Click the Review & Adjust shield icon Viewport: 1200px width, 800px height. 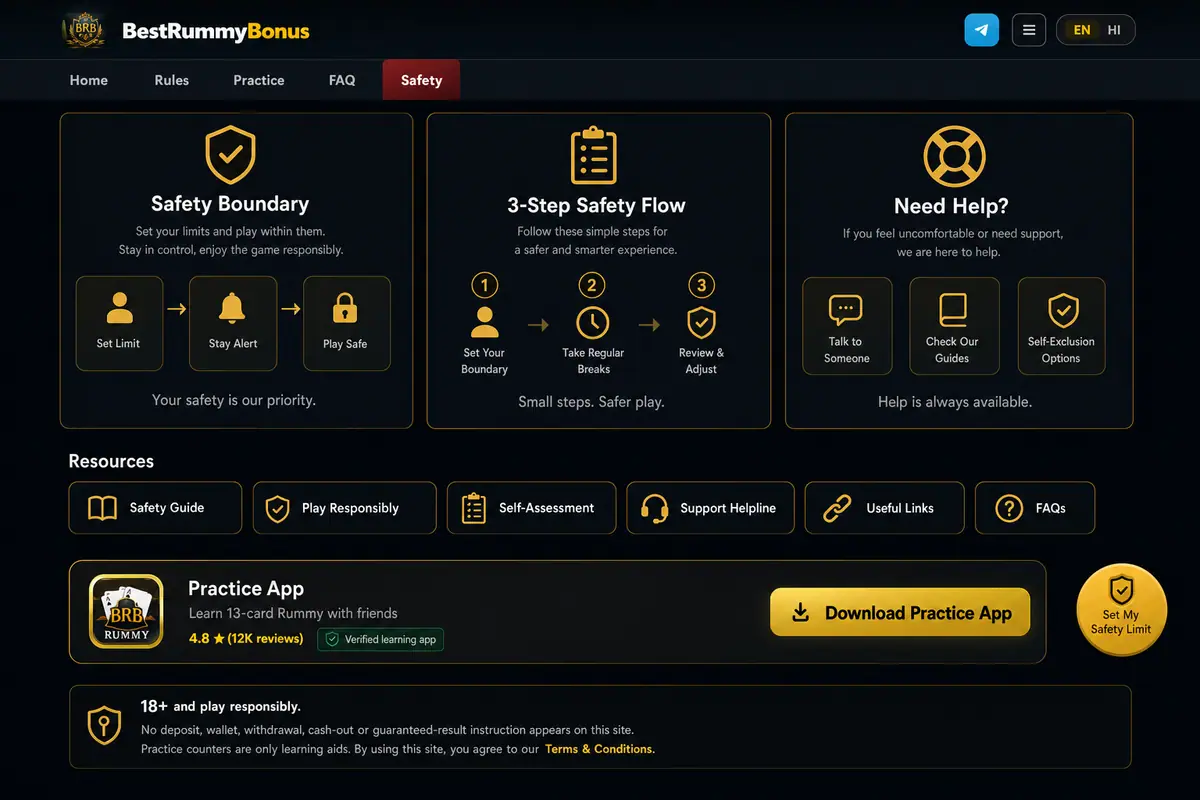click(701, 323)
